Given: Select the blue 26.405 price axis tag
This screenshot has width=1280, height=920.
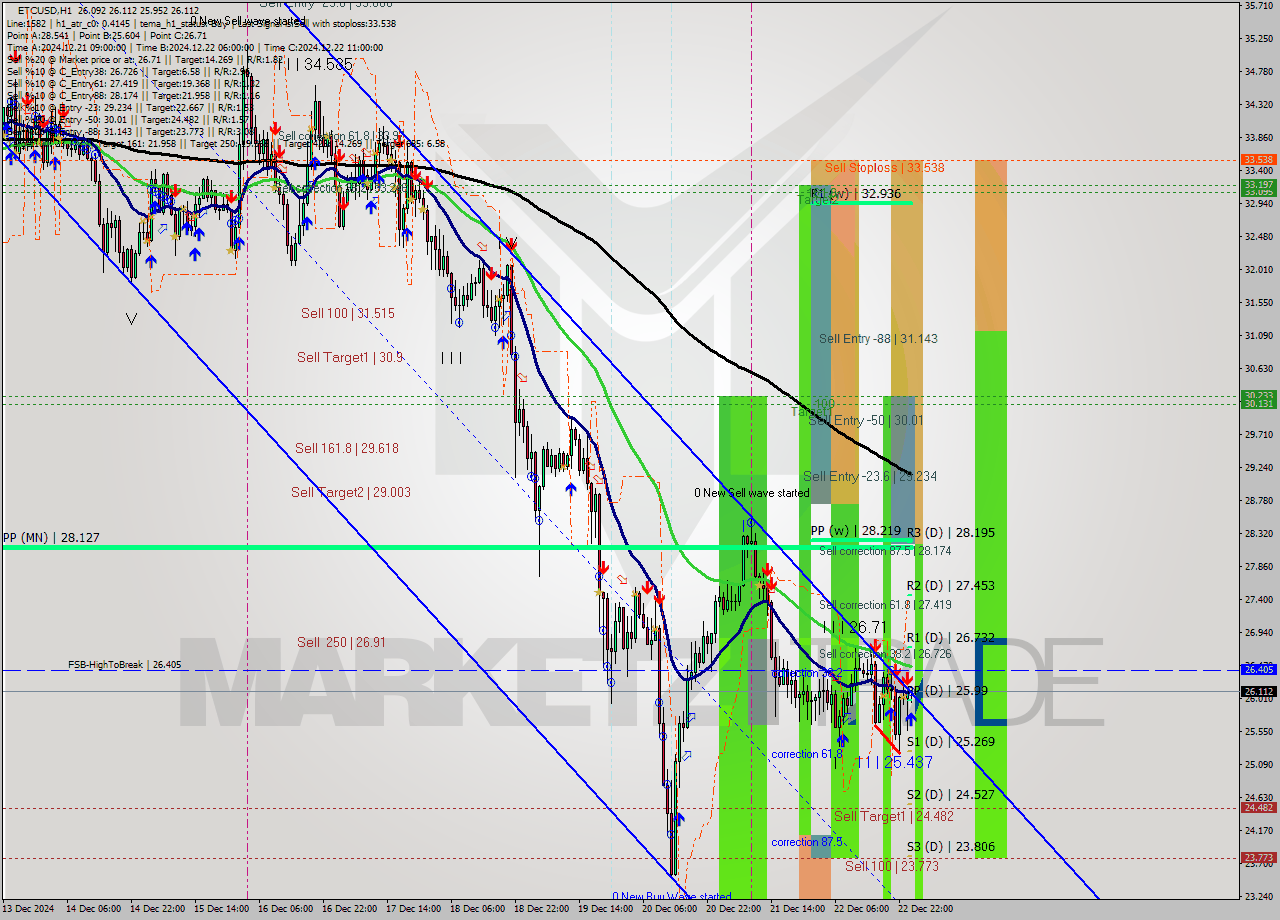Looking at the screenshot, I should tap(1258, 670).
